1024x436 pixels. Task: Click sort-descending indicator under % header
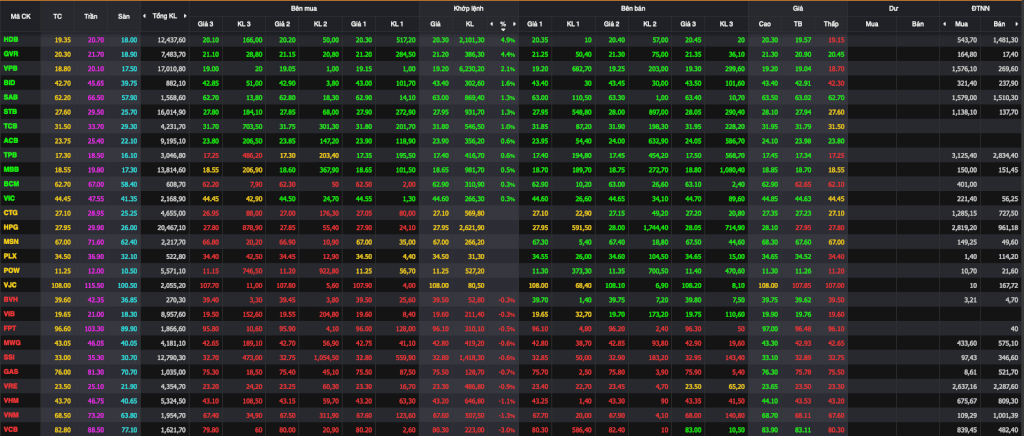coord(503,29)
